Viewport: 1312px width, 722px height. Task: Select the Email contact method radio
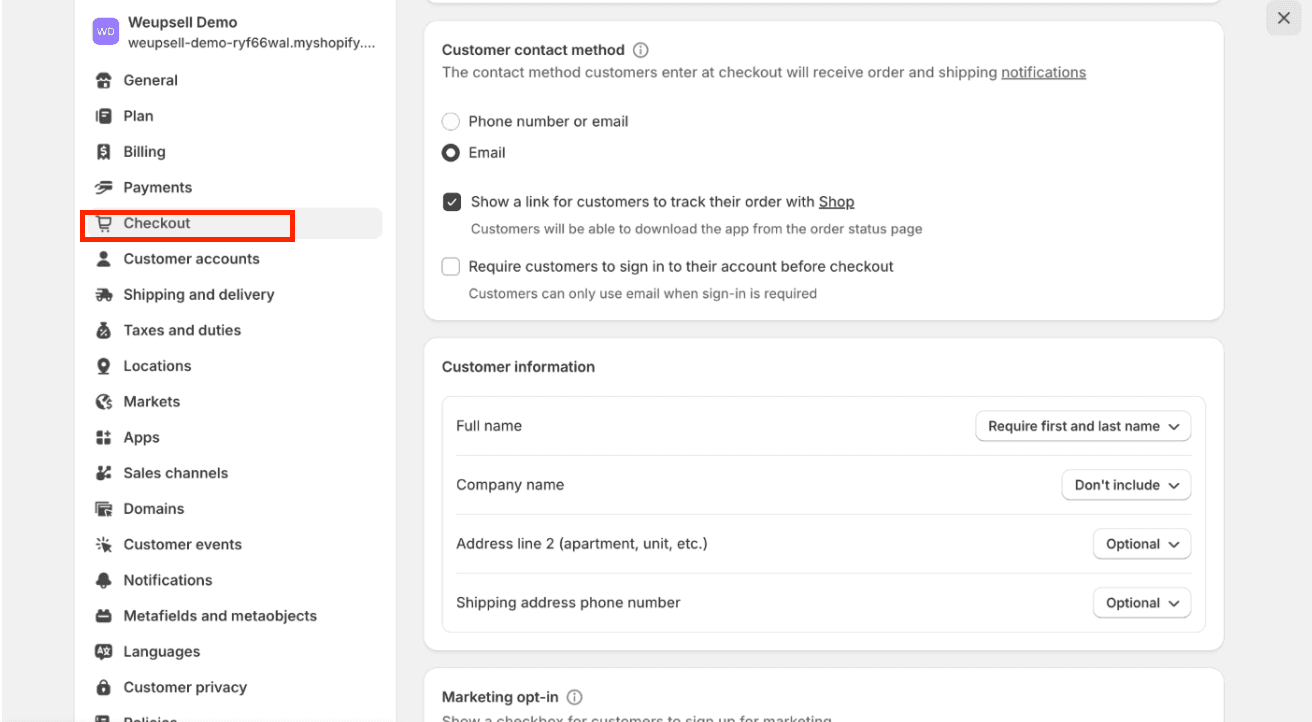point(451,153)
